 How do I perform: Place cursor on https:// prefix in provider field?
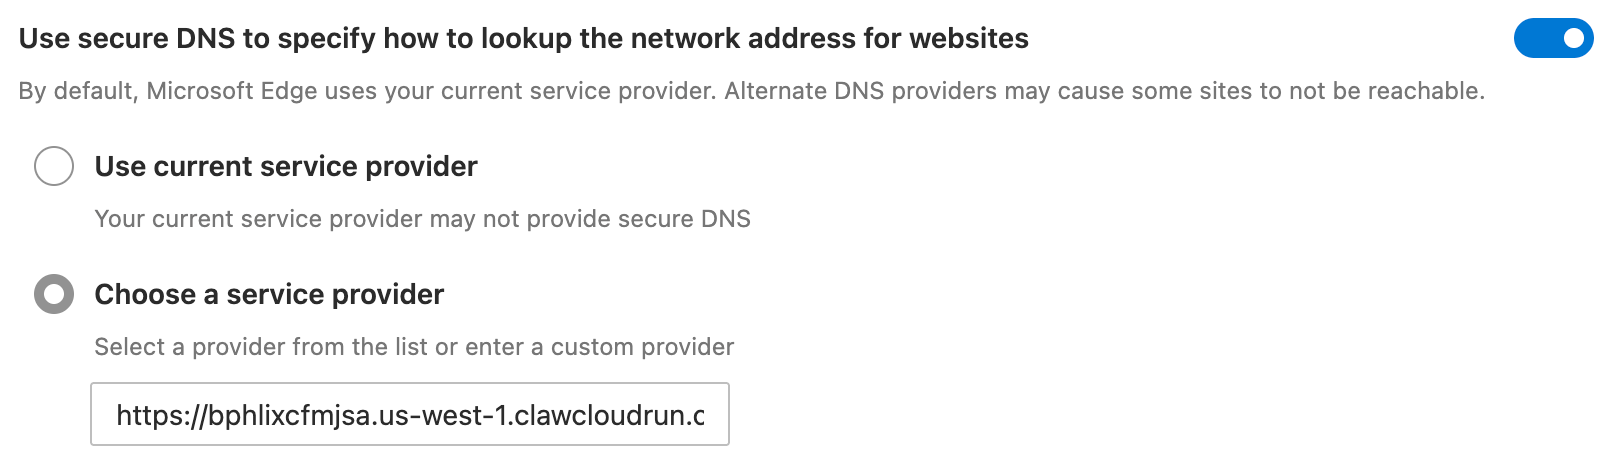pyautogui.click(x=161, y=415)
